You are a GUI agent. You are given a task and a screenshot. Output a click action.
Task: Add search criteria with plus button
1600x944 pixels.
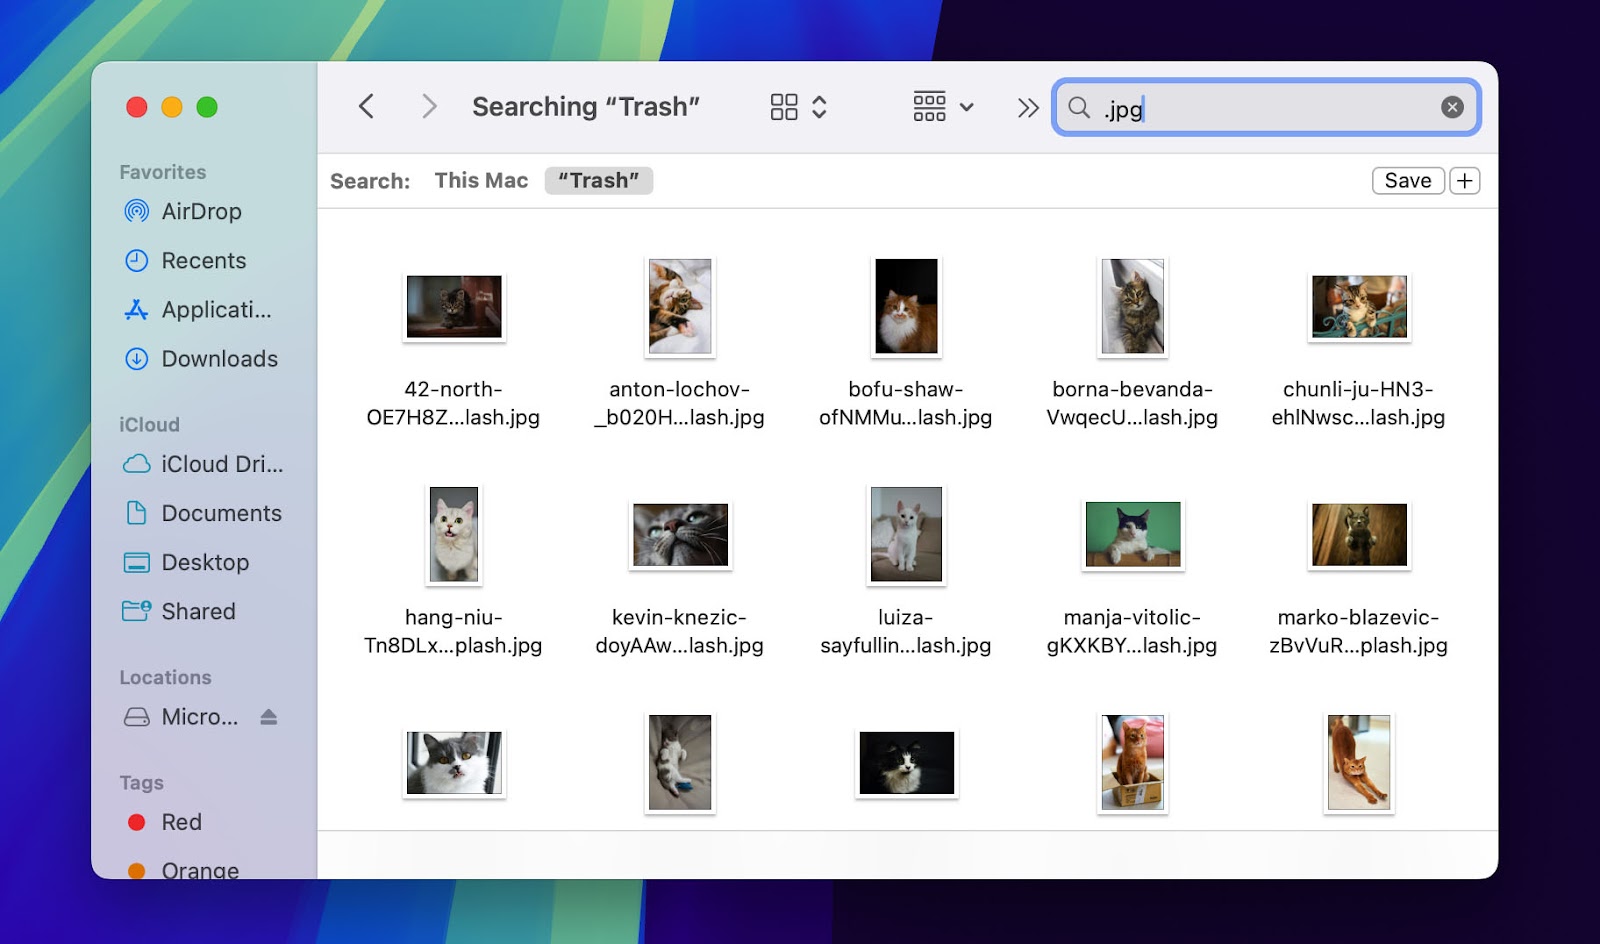pyautogui.click(x=1465, y=180)
